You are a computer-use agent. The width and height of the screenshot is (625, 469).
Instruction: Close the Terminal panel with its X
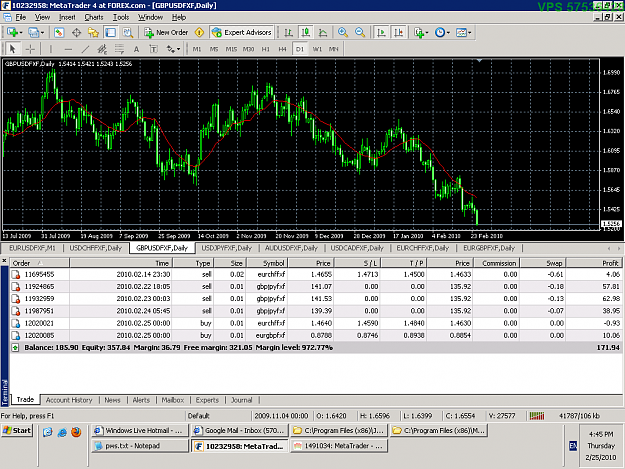point(4,261)
